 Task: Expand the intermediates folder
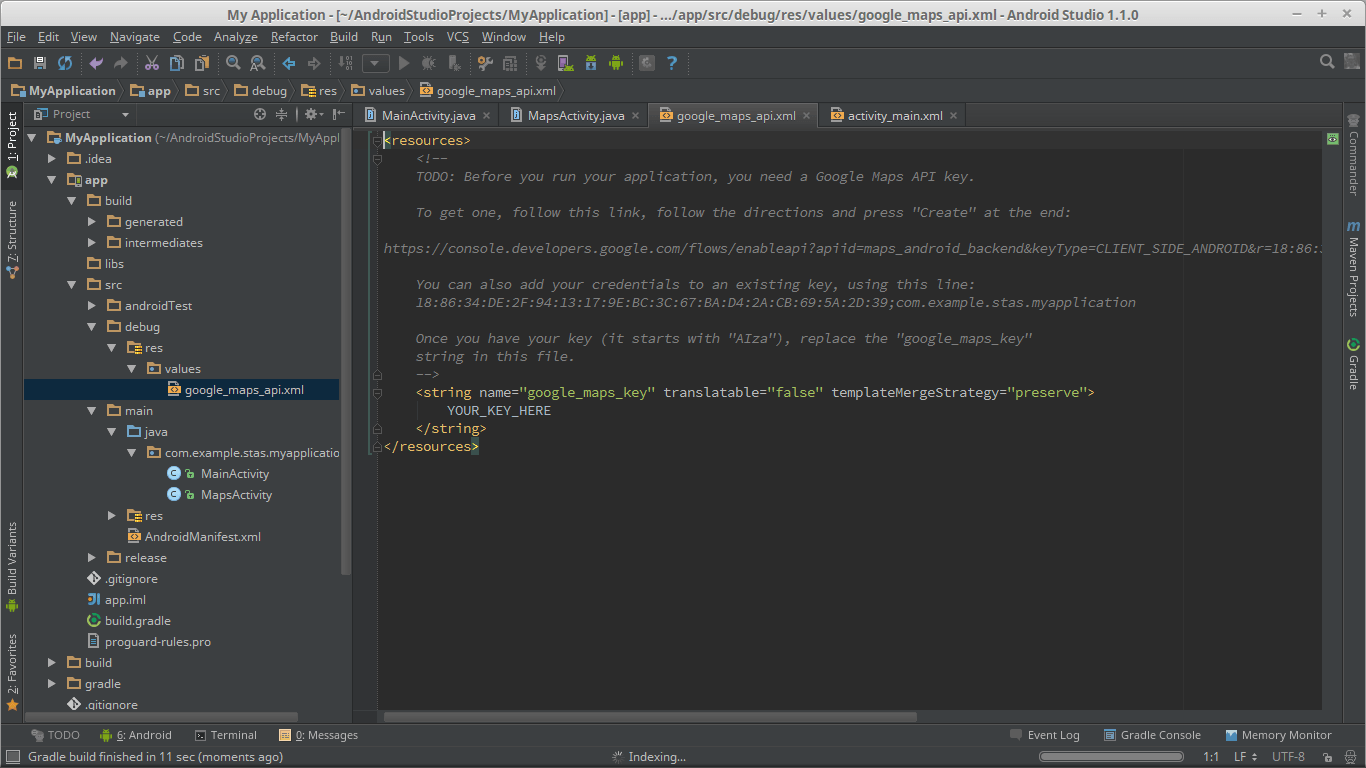[92, 243]
